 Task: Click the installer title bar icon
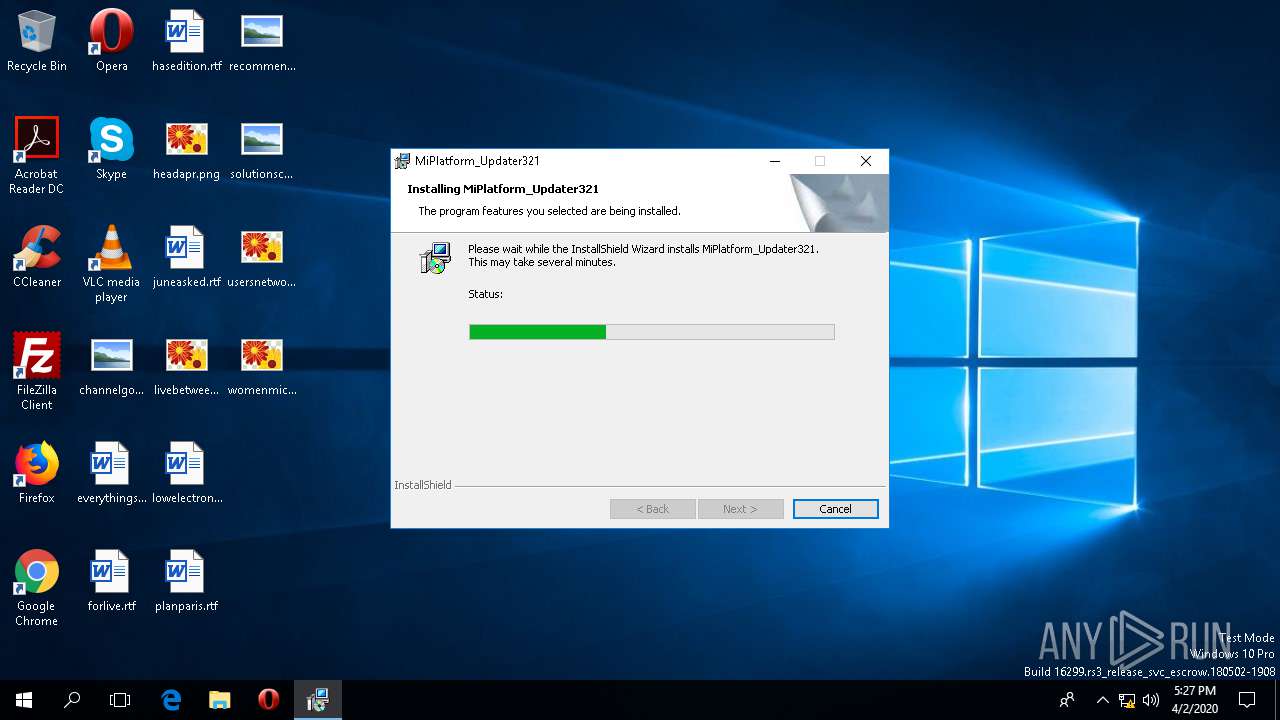[403, 161]
